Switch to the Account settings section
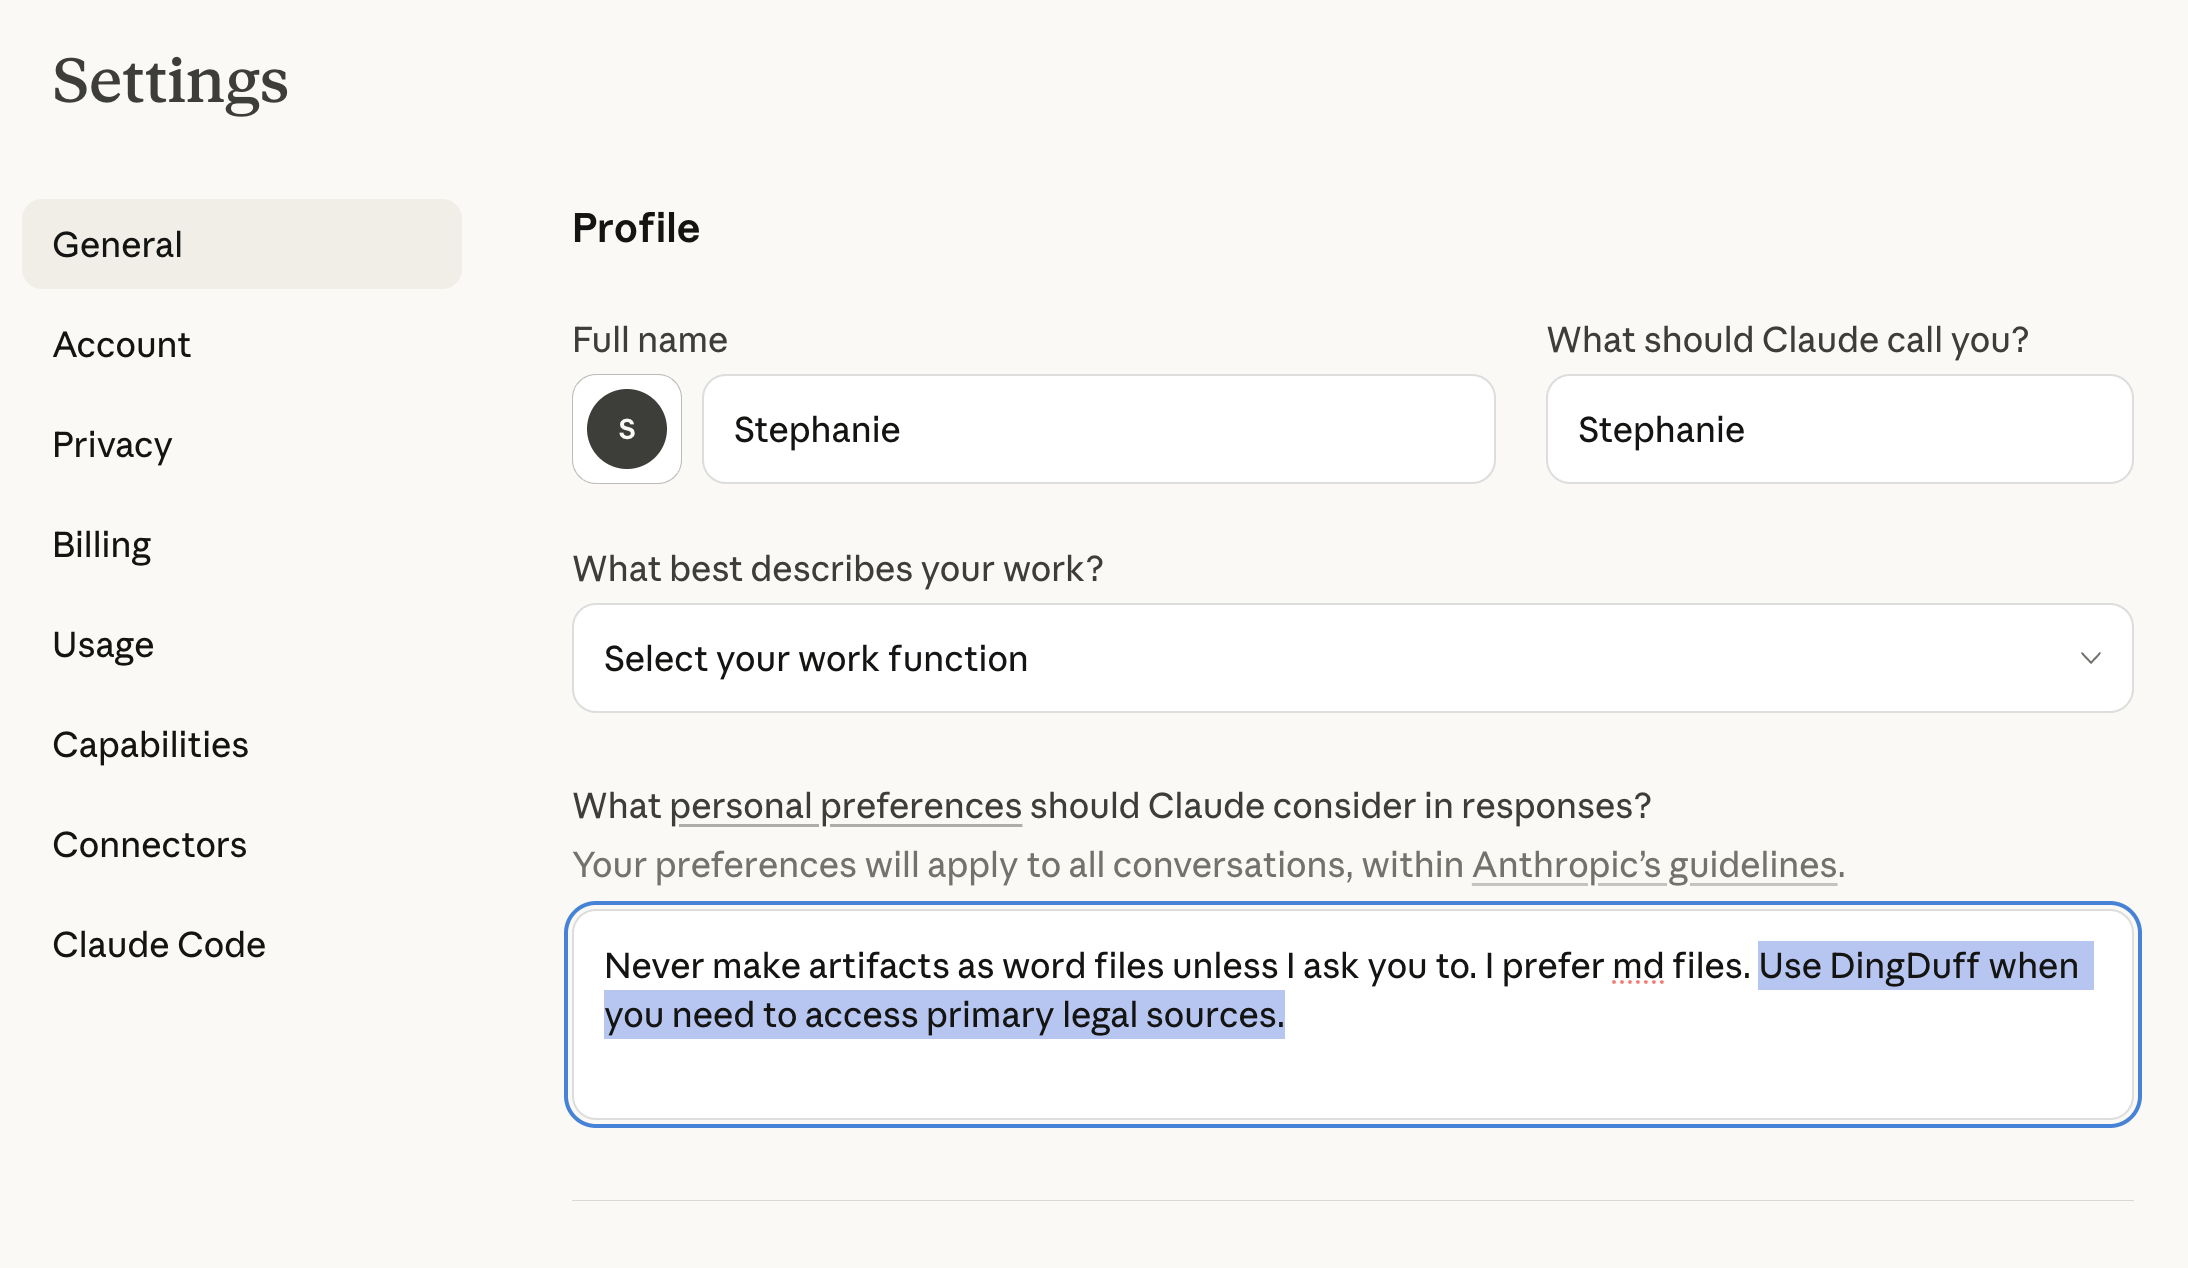This screenshot has width=2188, height=1268. coord(122,344)
